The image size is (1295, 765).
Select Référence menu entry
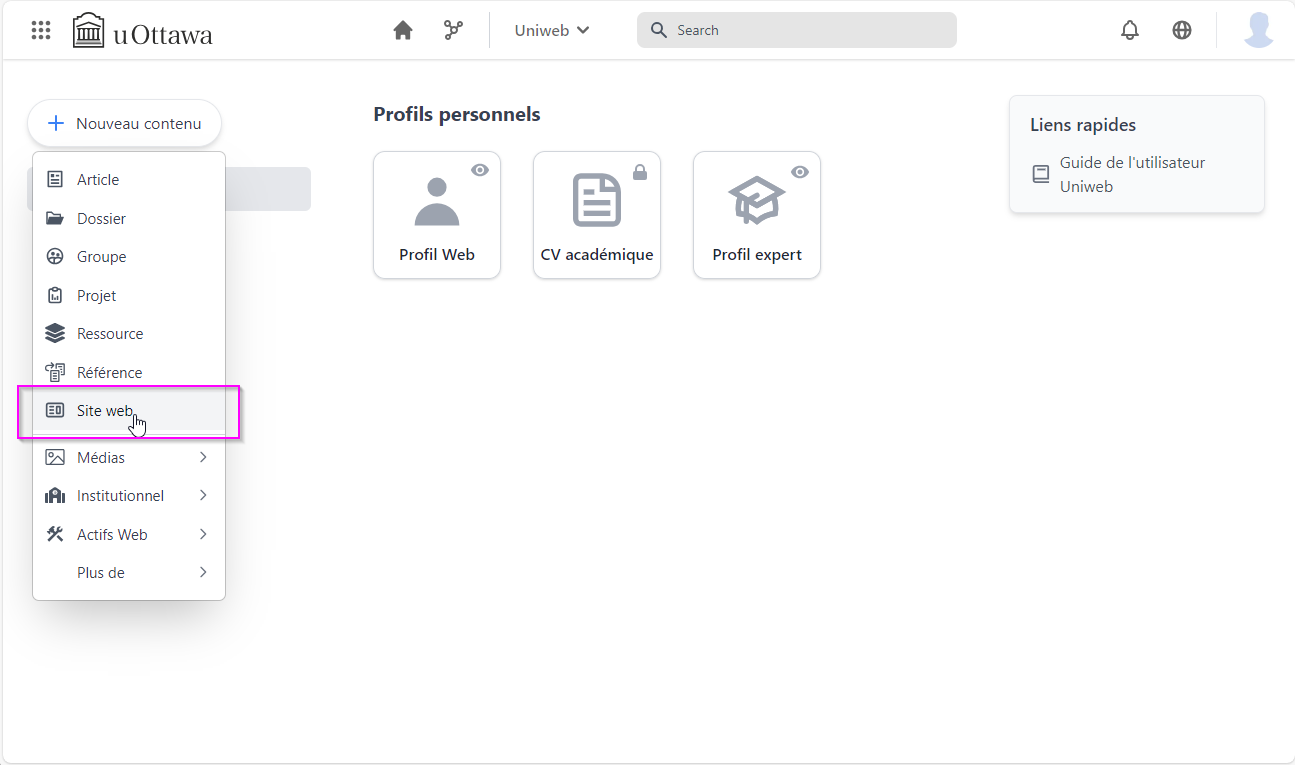tap(129, 373)
